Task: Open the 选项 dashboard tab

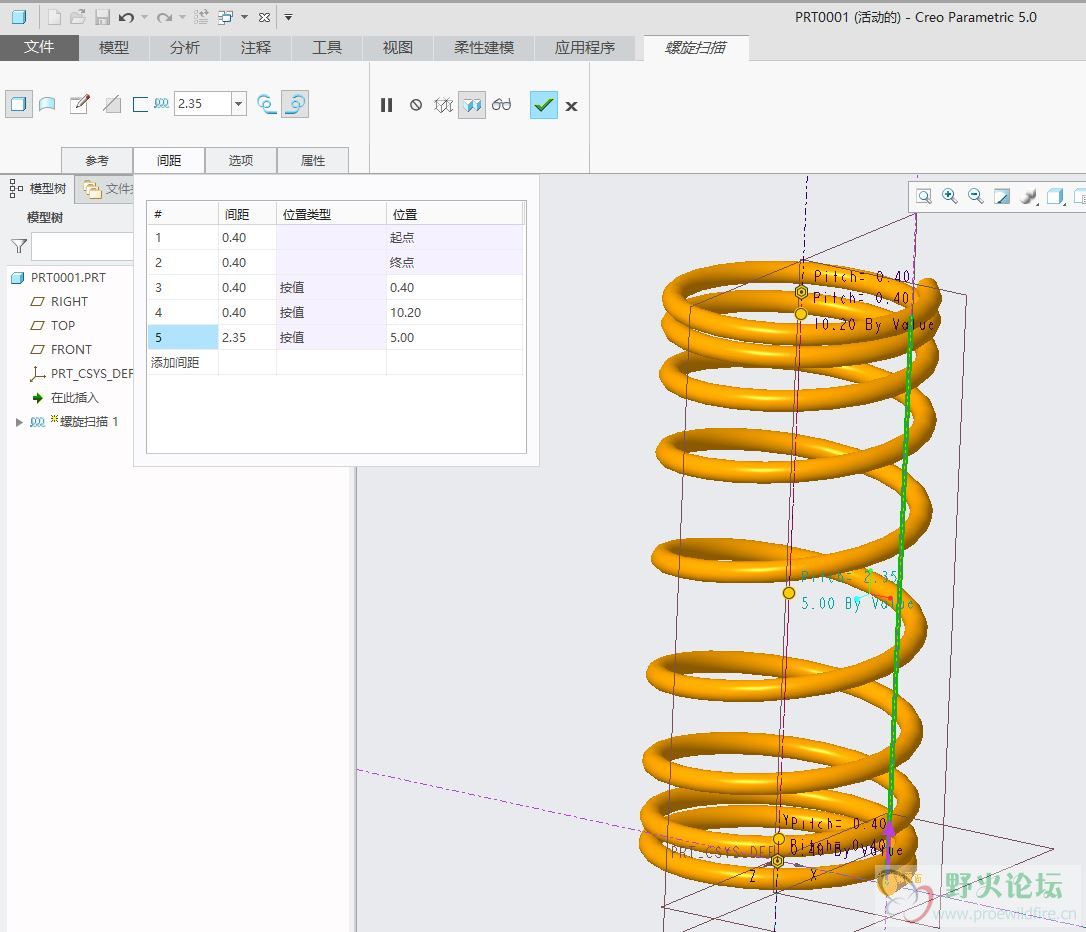Action: pos(241,161)
